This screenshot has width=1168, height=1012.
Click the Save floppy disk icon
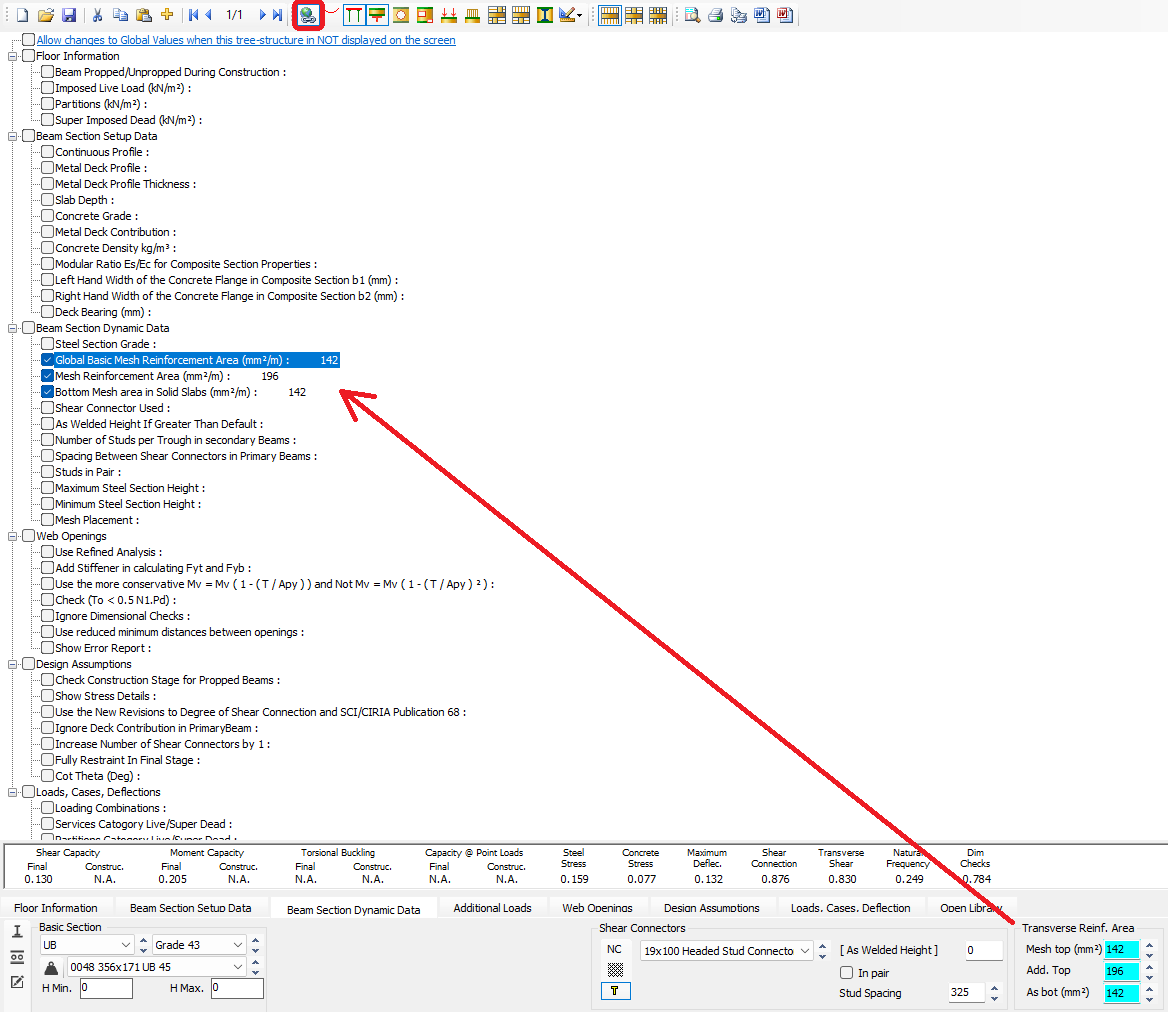(x=69, y=15)
